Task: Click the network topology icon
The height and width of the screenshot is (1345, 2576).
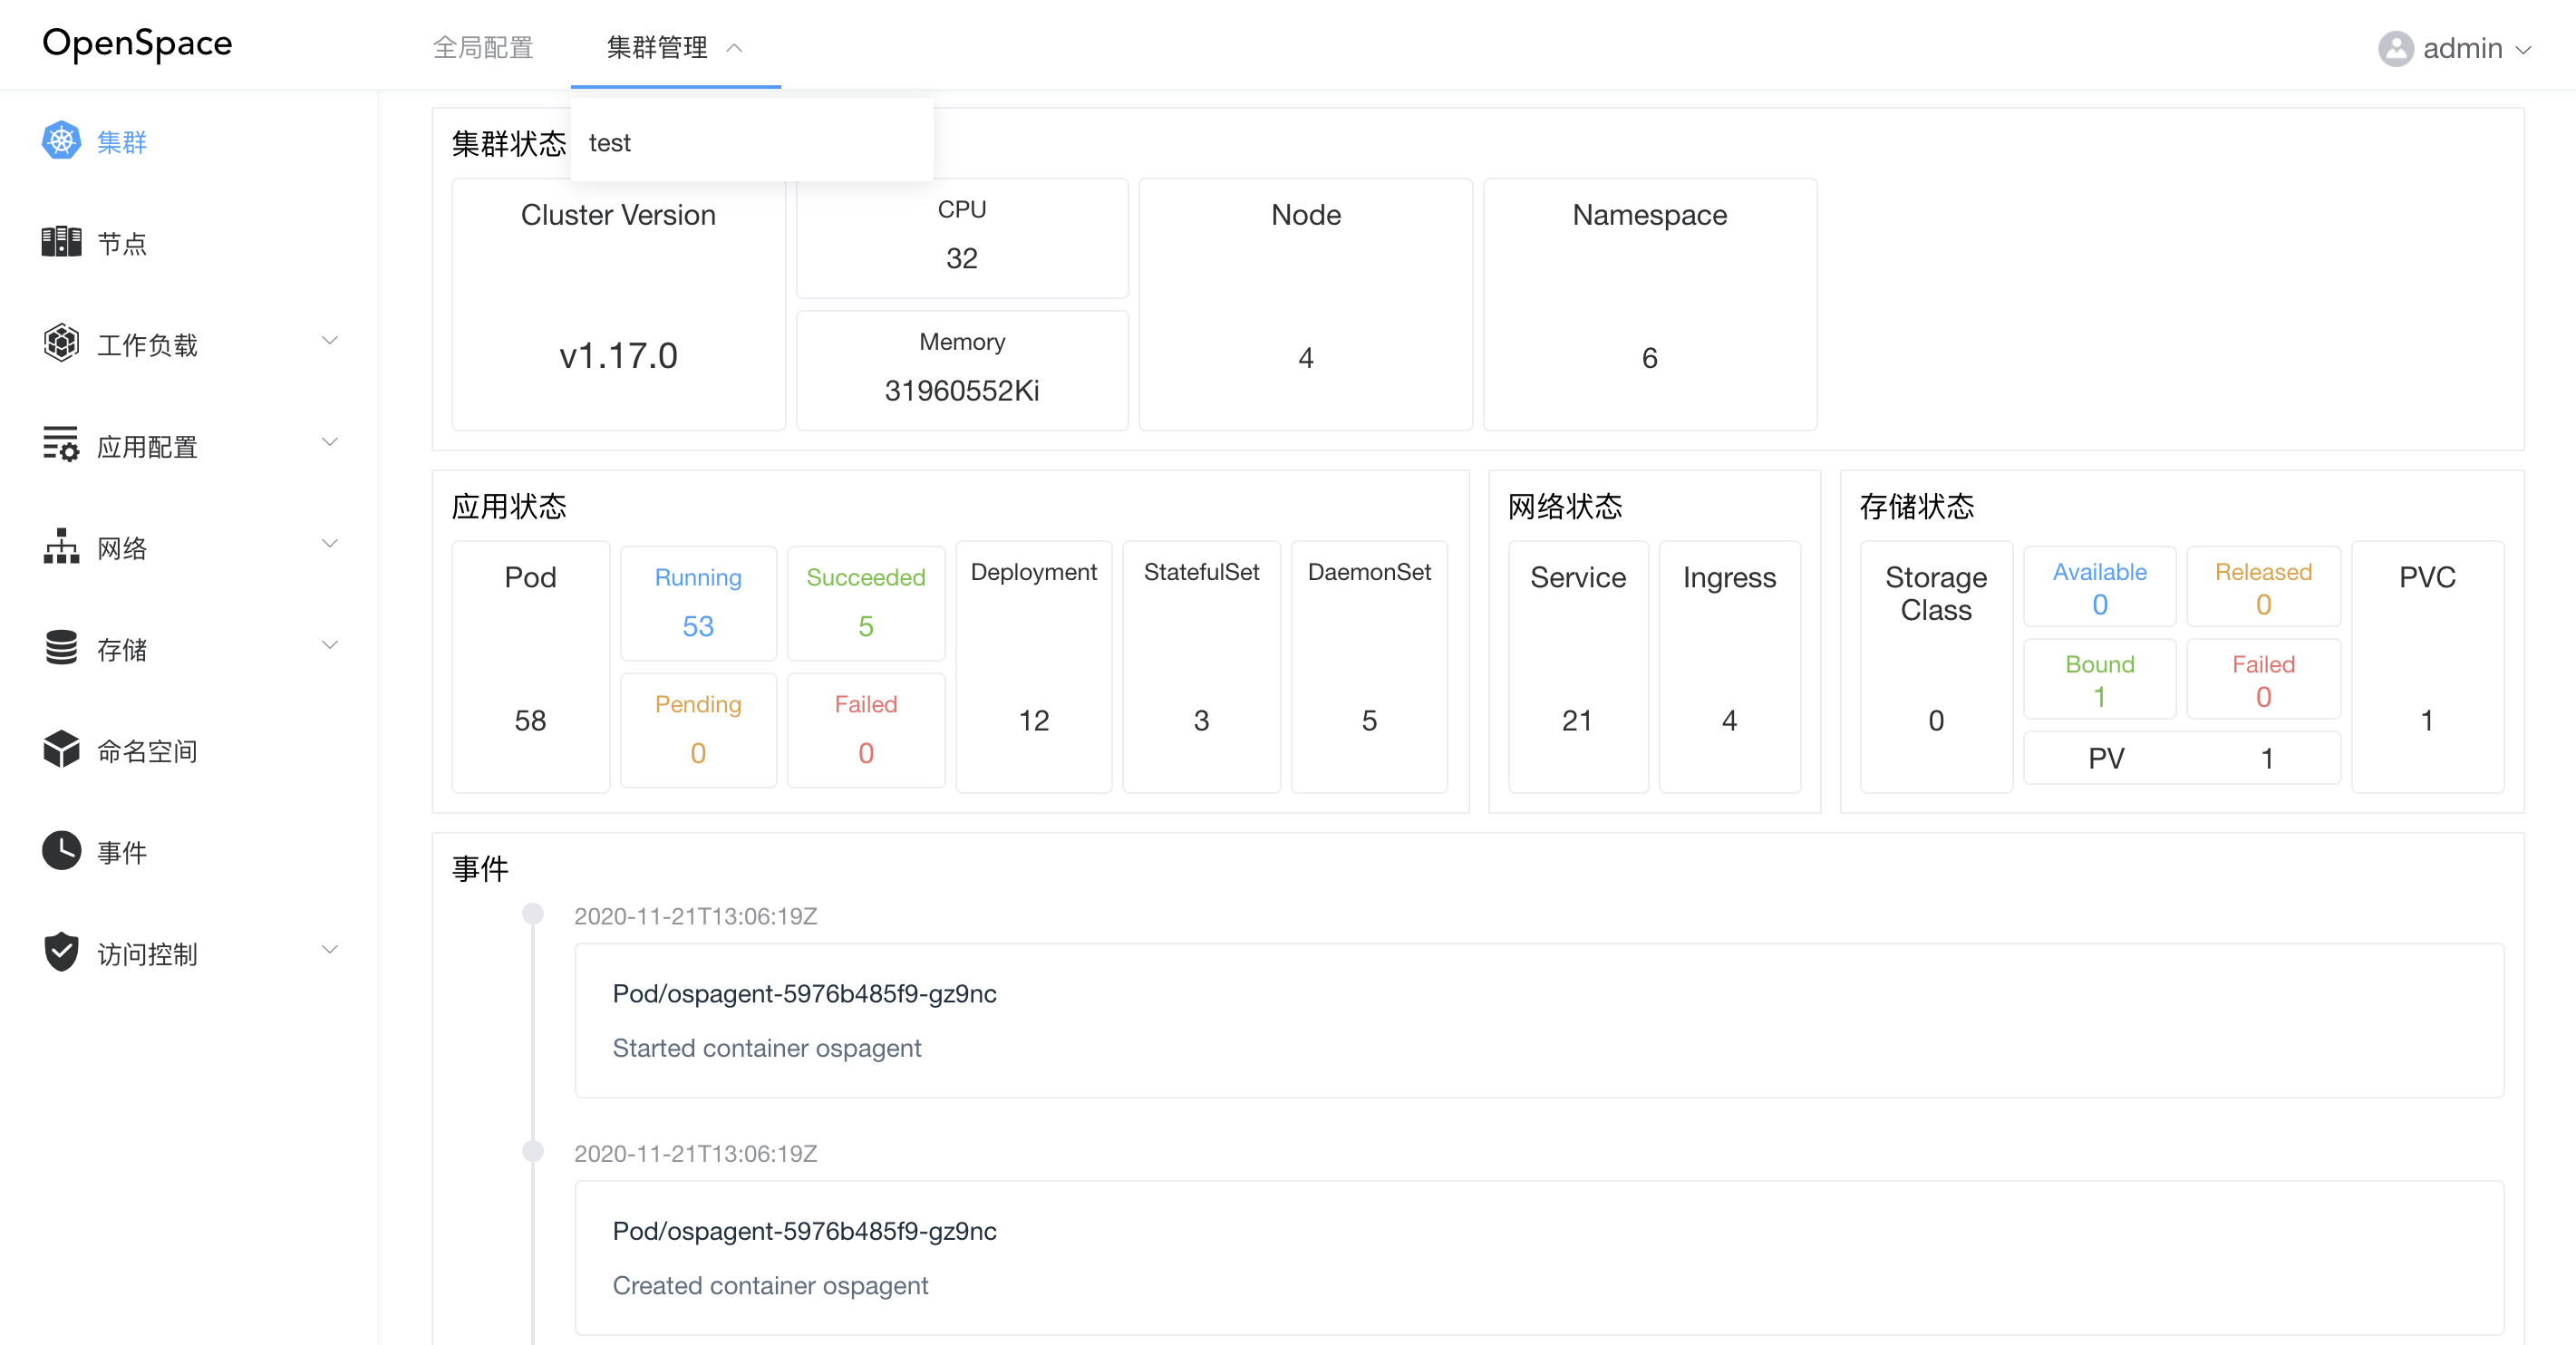Action: click(x=61, y=547)
